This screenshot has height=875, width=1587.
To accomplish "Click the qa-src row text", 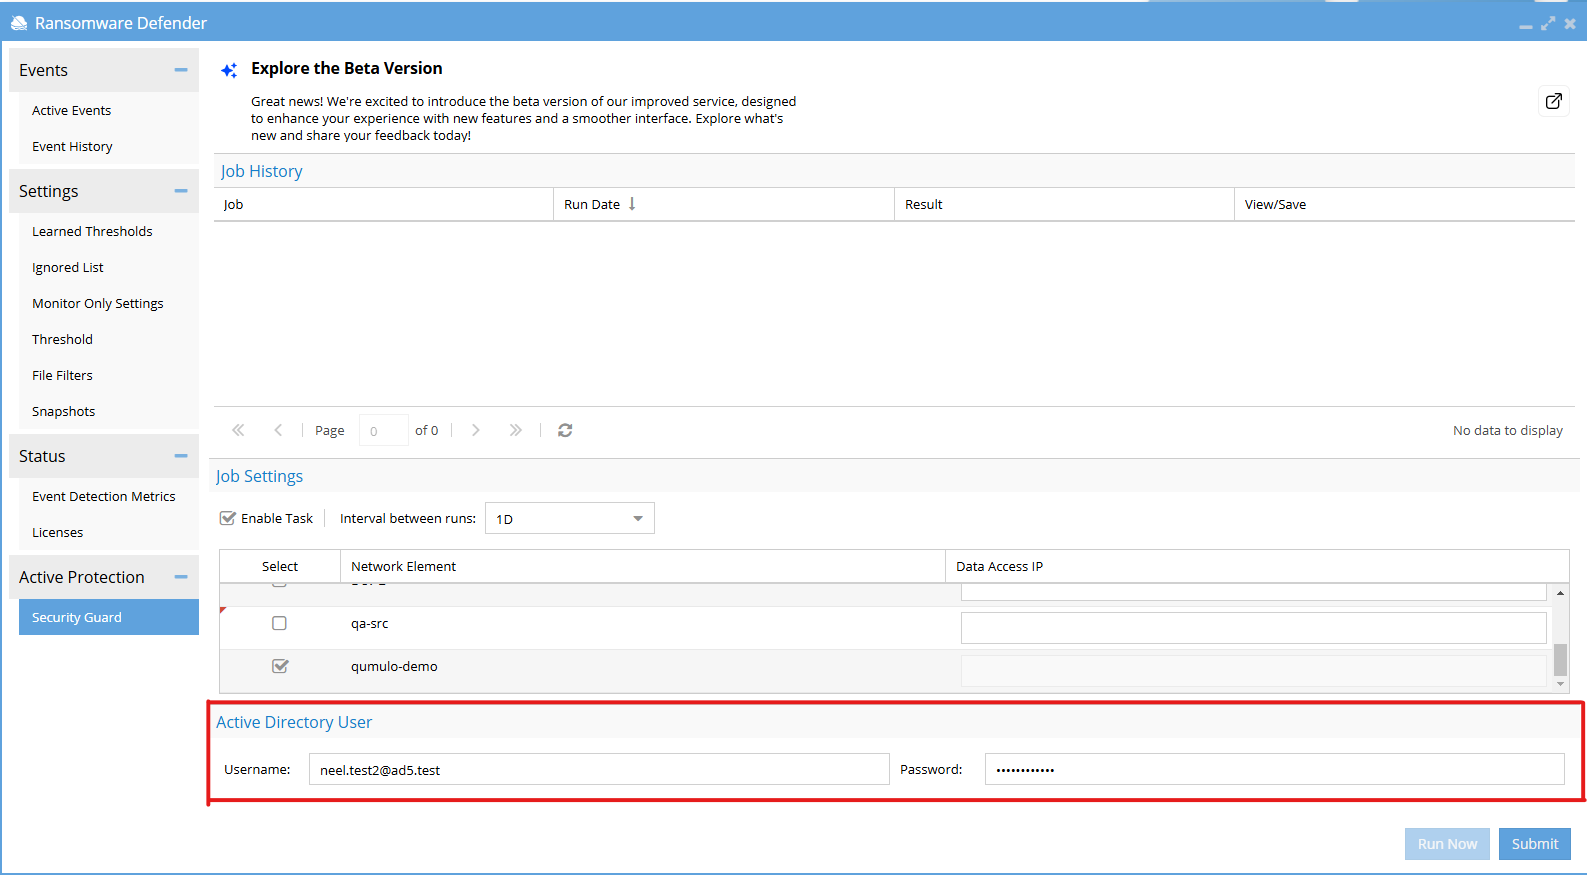I will pyautogui.click(x=370, y=623).
